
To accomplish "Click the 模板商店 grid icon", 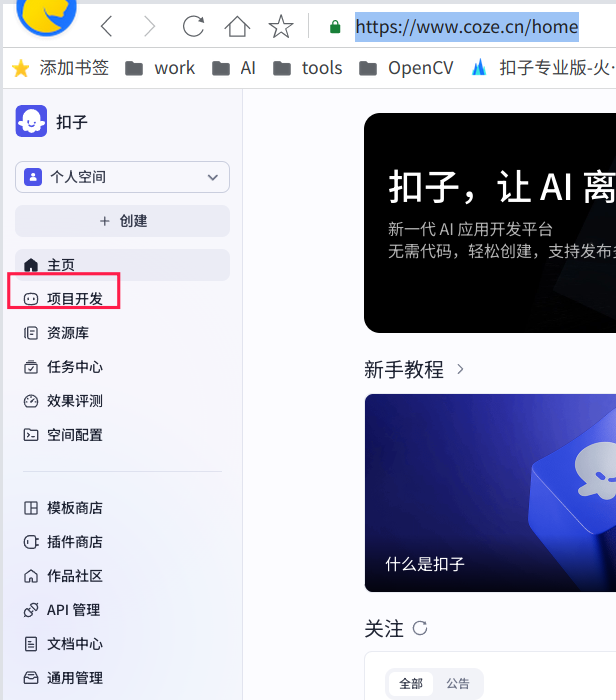I will (x=31, y=508).
